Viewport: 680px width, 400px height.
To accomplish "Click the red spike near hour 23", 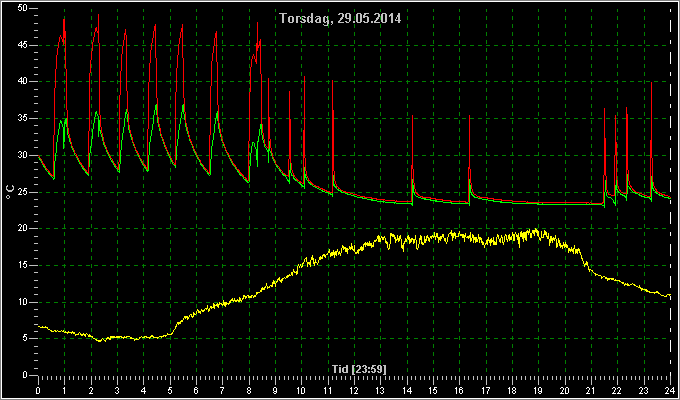I will click(651, 83).
